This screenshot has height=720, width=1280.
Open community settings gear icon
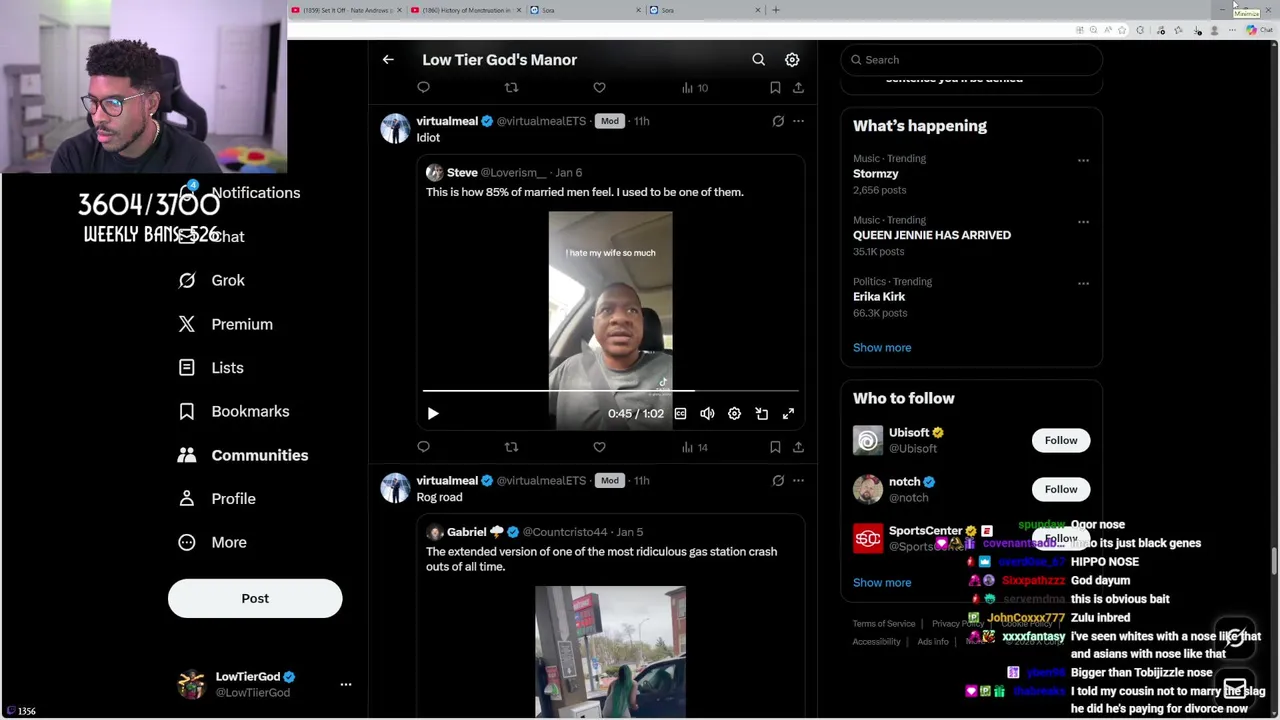[x=792, y=60]
